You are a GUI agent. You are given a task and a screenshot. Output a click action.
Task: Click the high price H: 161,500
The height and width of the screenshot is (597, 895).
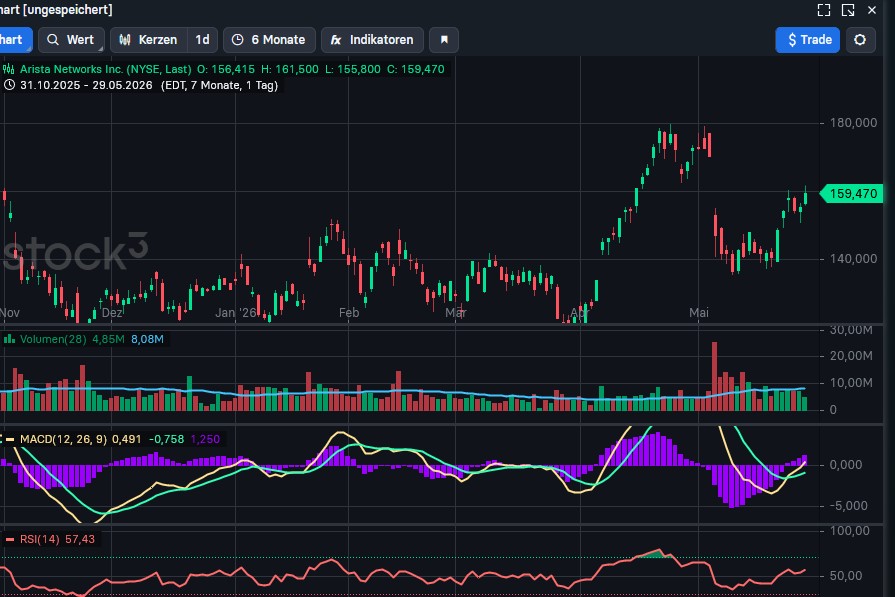290,69
